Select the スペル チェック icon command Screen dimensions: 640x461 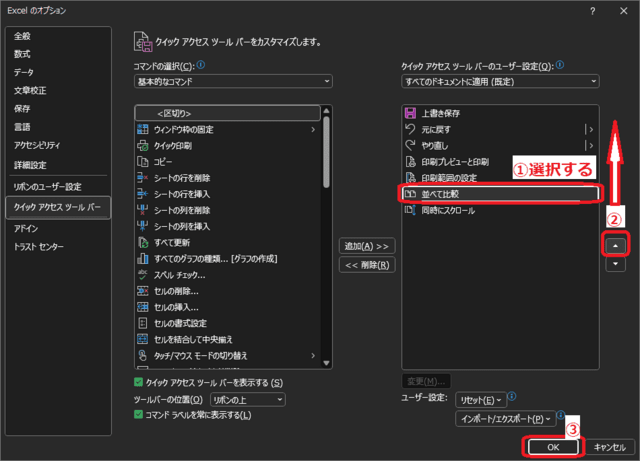point(142,275)
